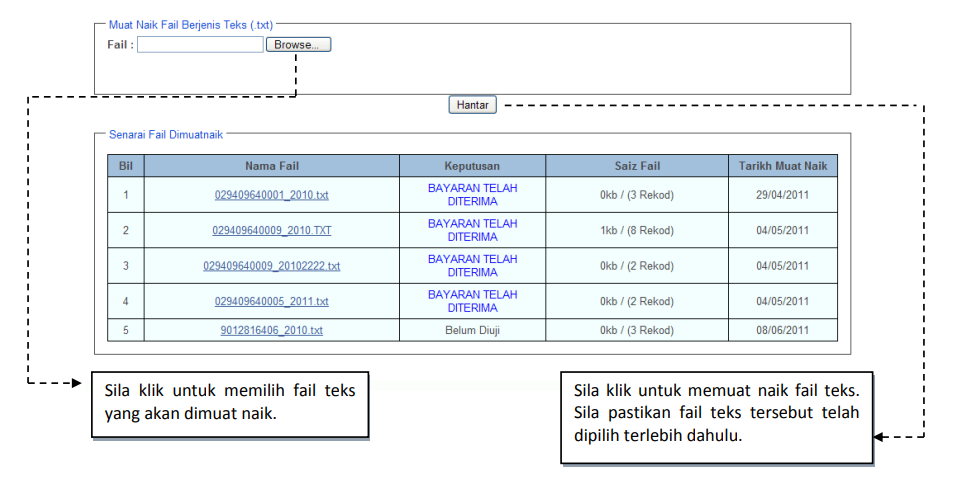This screenshot has height=481, width=953.
Task: Click the Senarai Fail Dimuatnaik legend
Action: coord(166,134)
